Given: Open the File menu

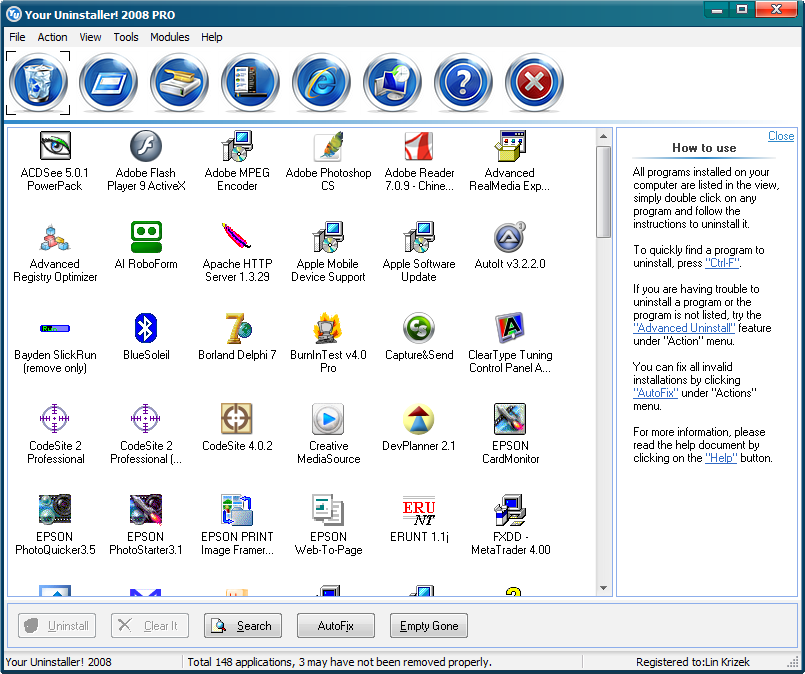Looking at the screenshot, I should tap(17, 37).
